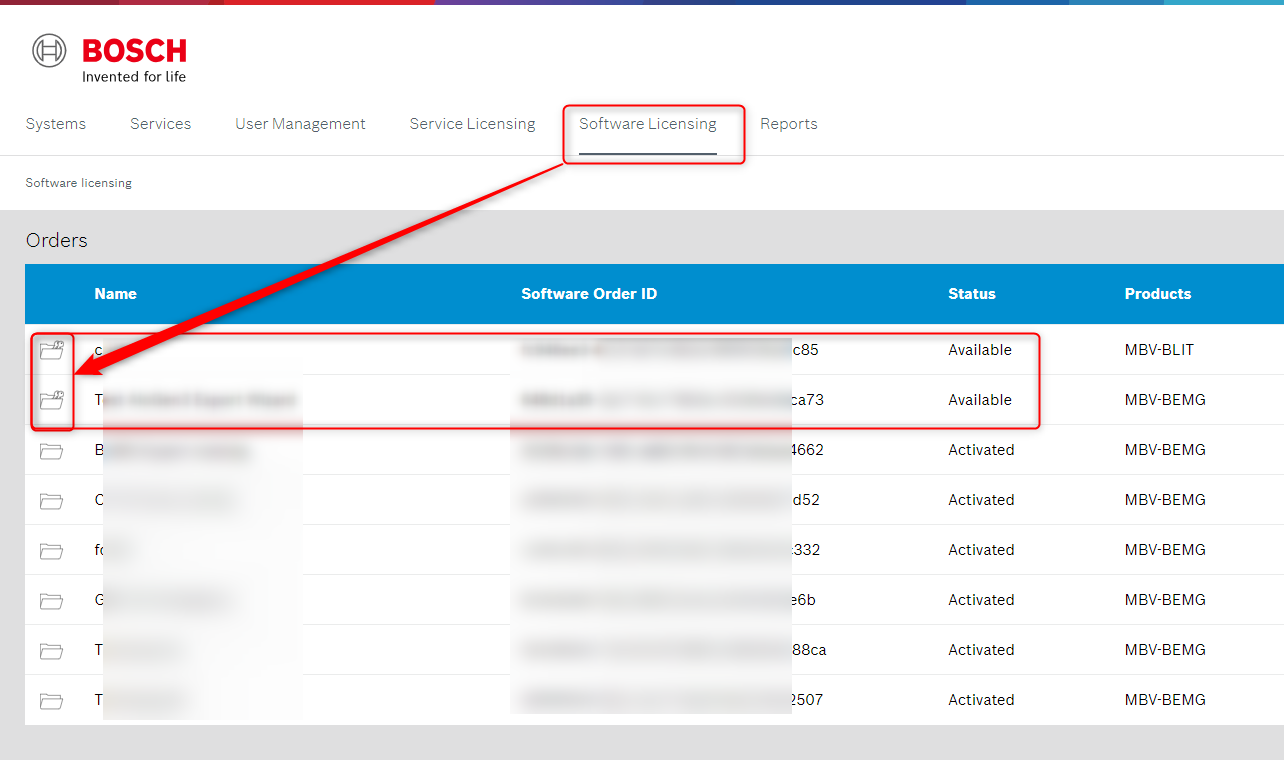
Task: Select the Service Licensing tab
Action: click(x=472, y=124)
